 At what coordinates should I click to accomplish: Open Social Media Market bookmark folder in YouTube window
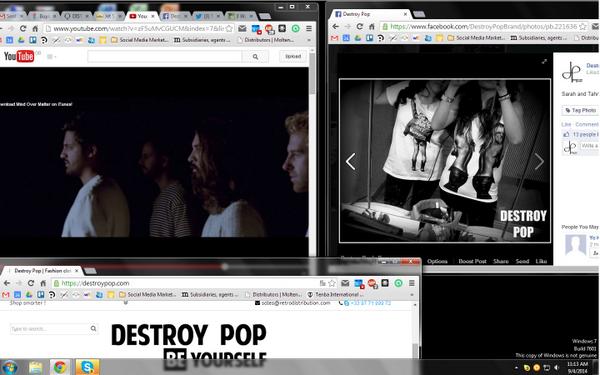coord(140,40)
